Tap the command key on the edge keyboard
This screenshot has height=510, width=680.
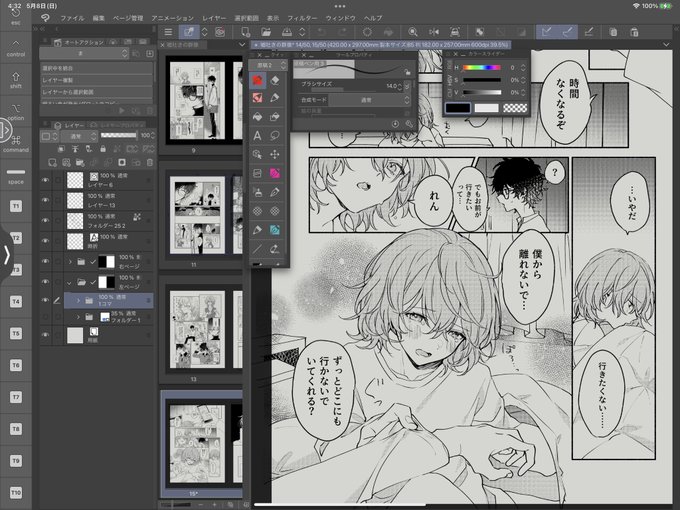[x=16, y=144]
